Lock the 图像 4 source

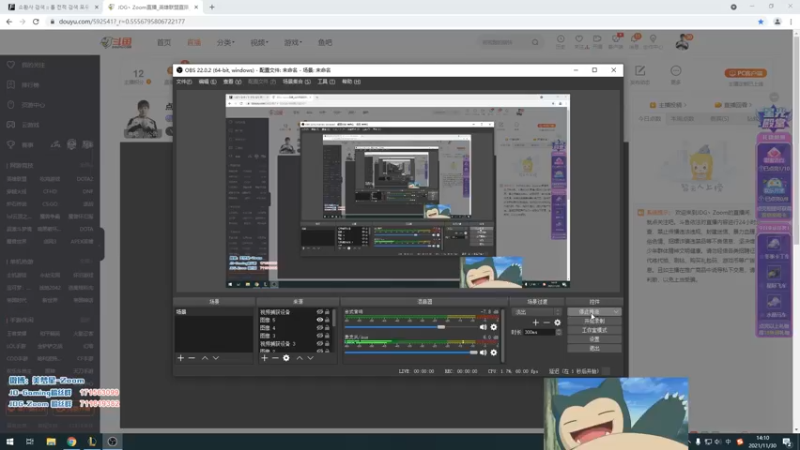[x=327, y=328]
